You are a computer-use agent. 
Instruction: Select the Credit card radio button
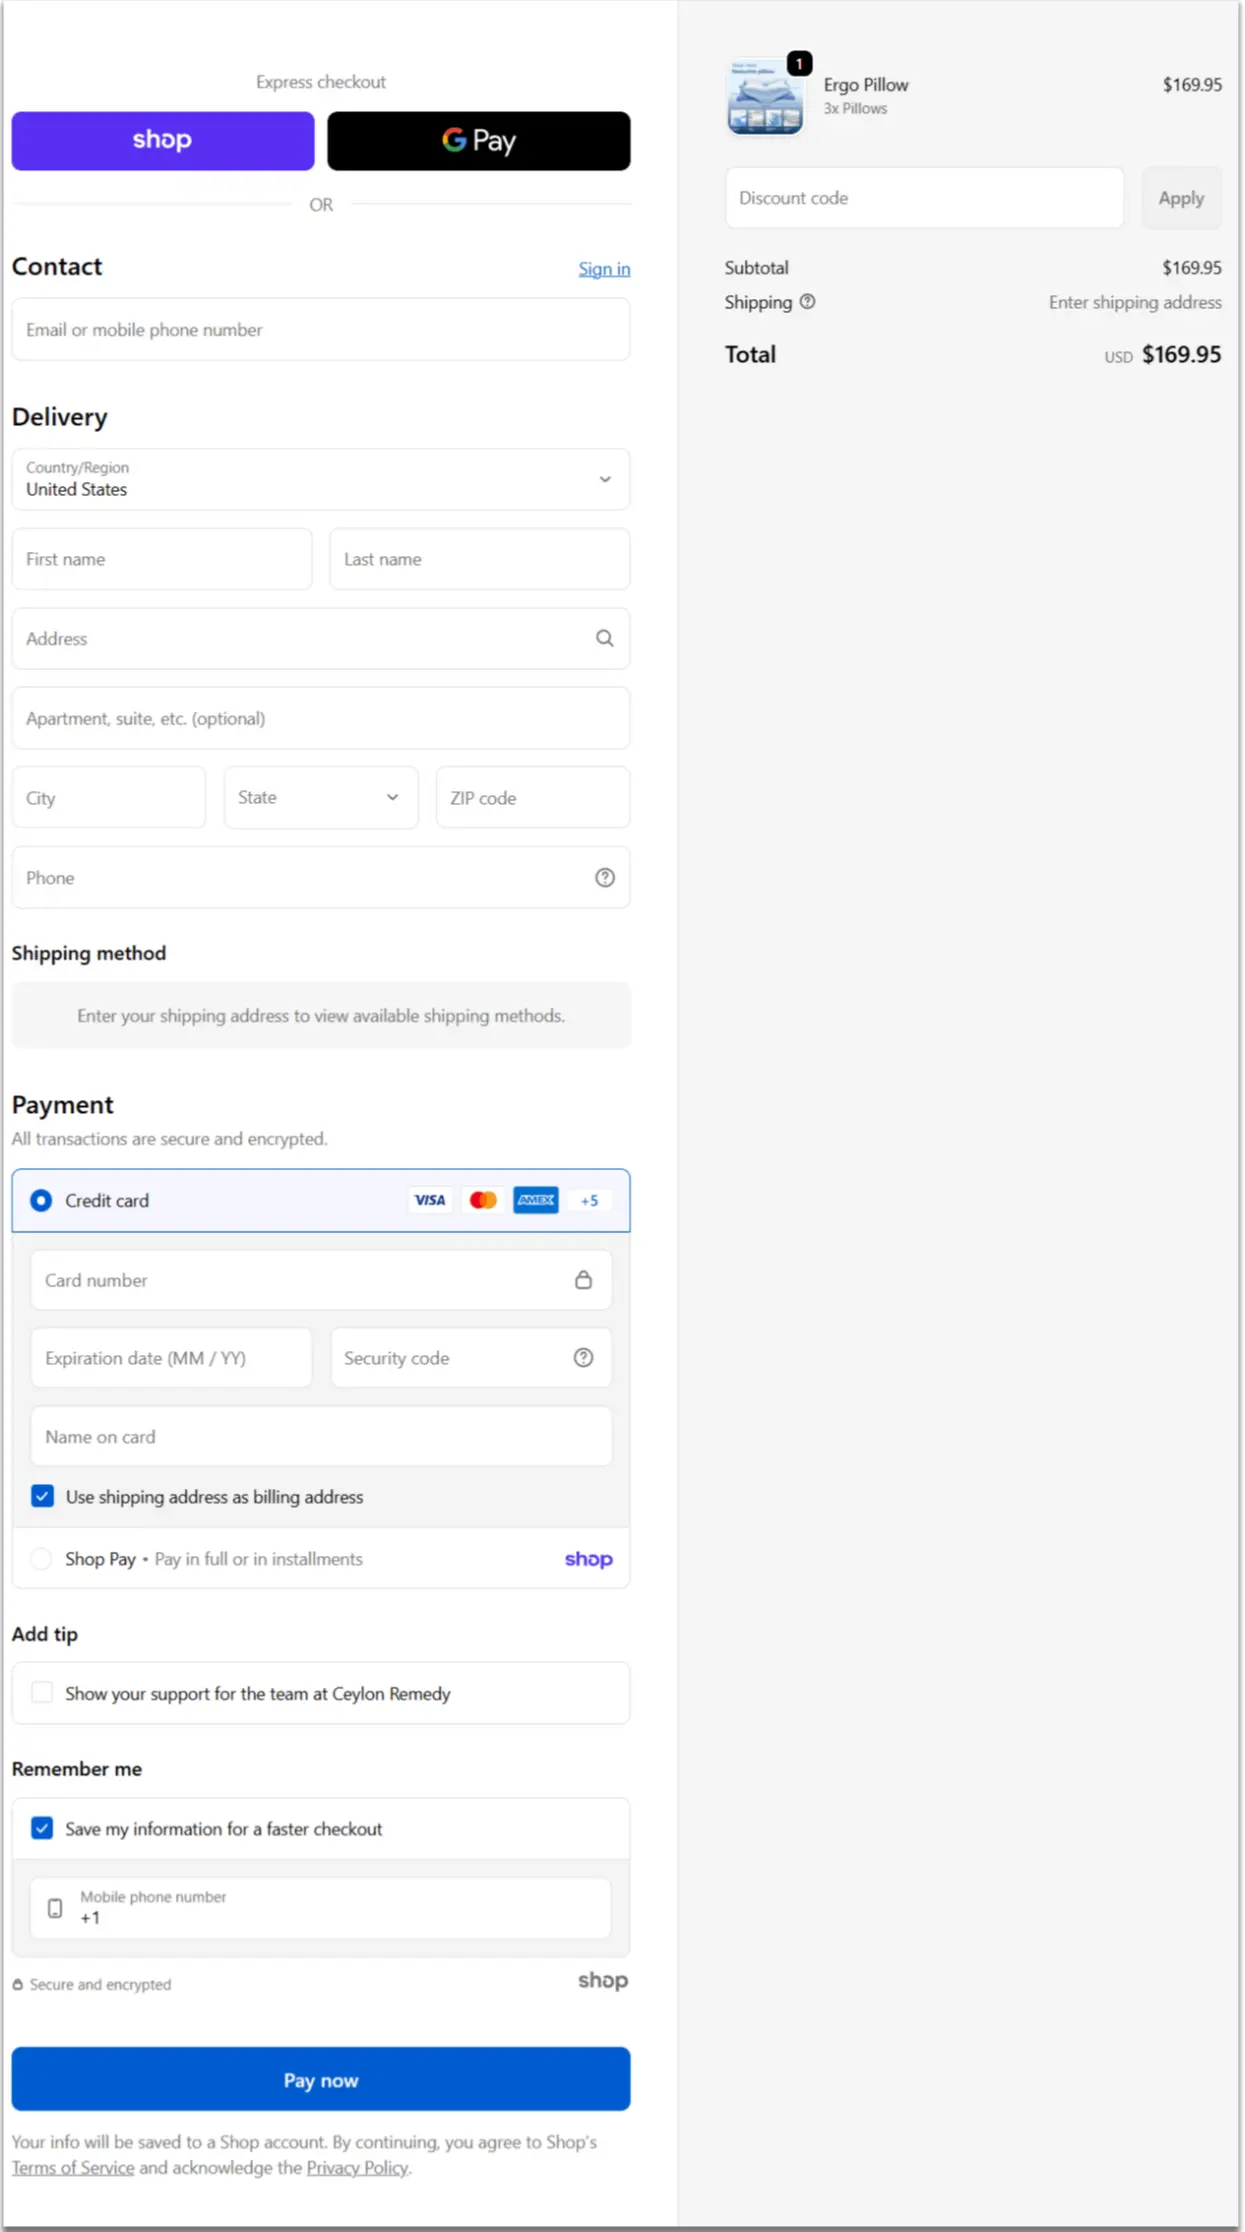click(41, 1200)
